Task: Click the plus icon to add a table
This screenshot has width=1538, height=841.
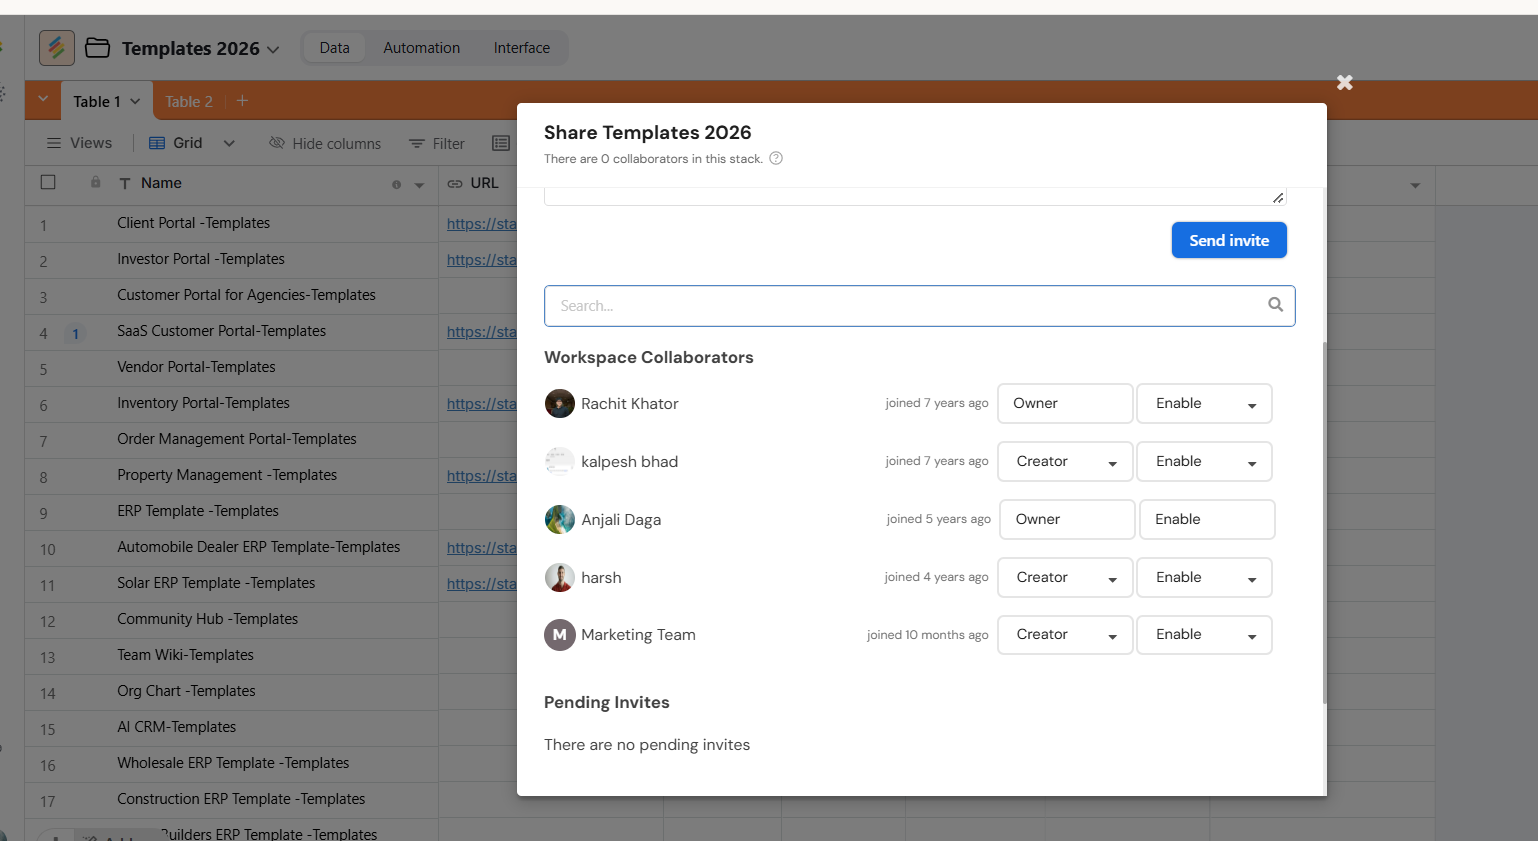Action: (242, 101)
